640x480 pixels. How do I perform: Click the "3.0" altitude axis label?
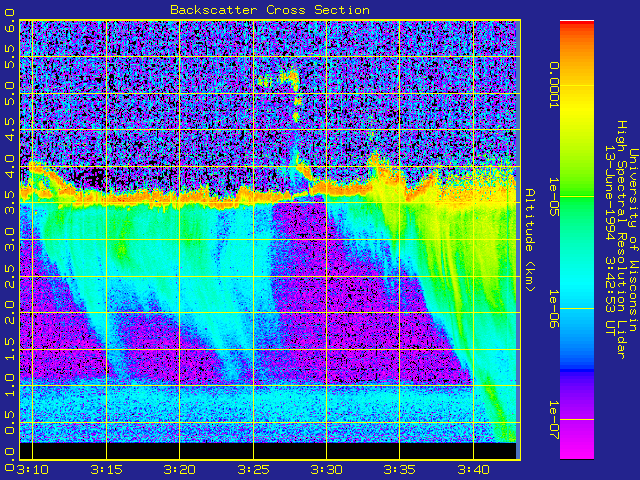pyautogui.click(x=10, y=239)
